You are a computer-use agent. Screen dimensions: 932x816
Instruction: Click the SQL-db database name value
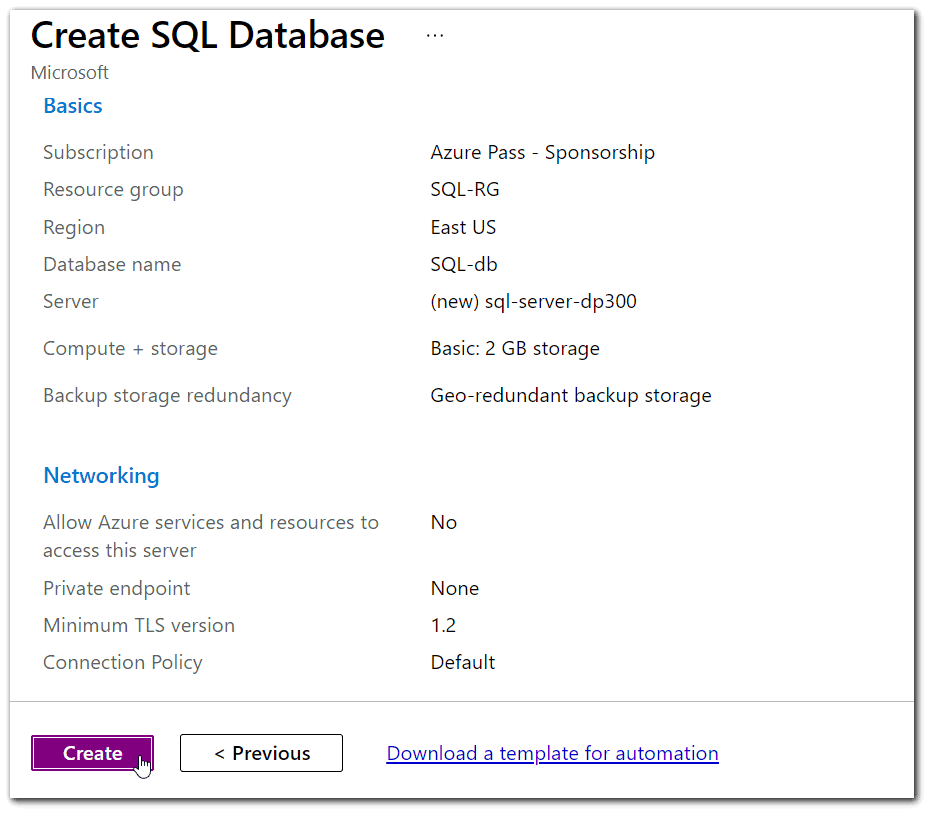463,265
